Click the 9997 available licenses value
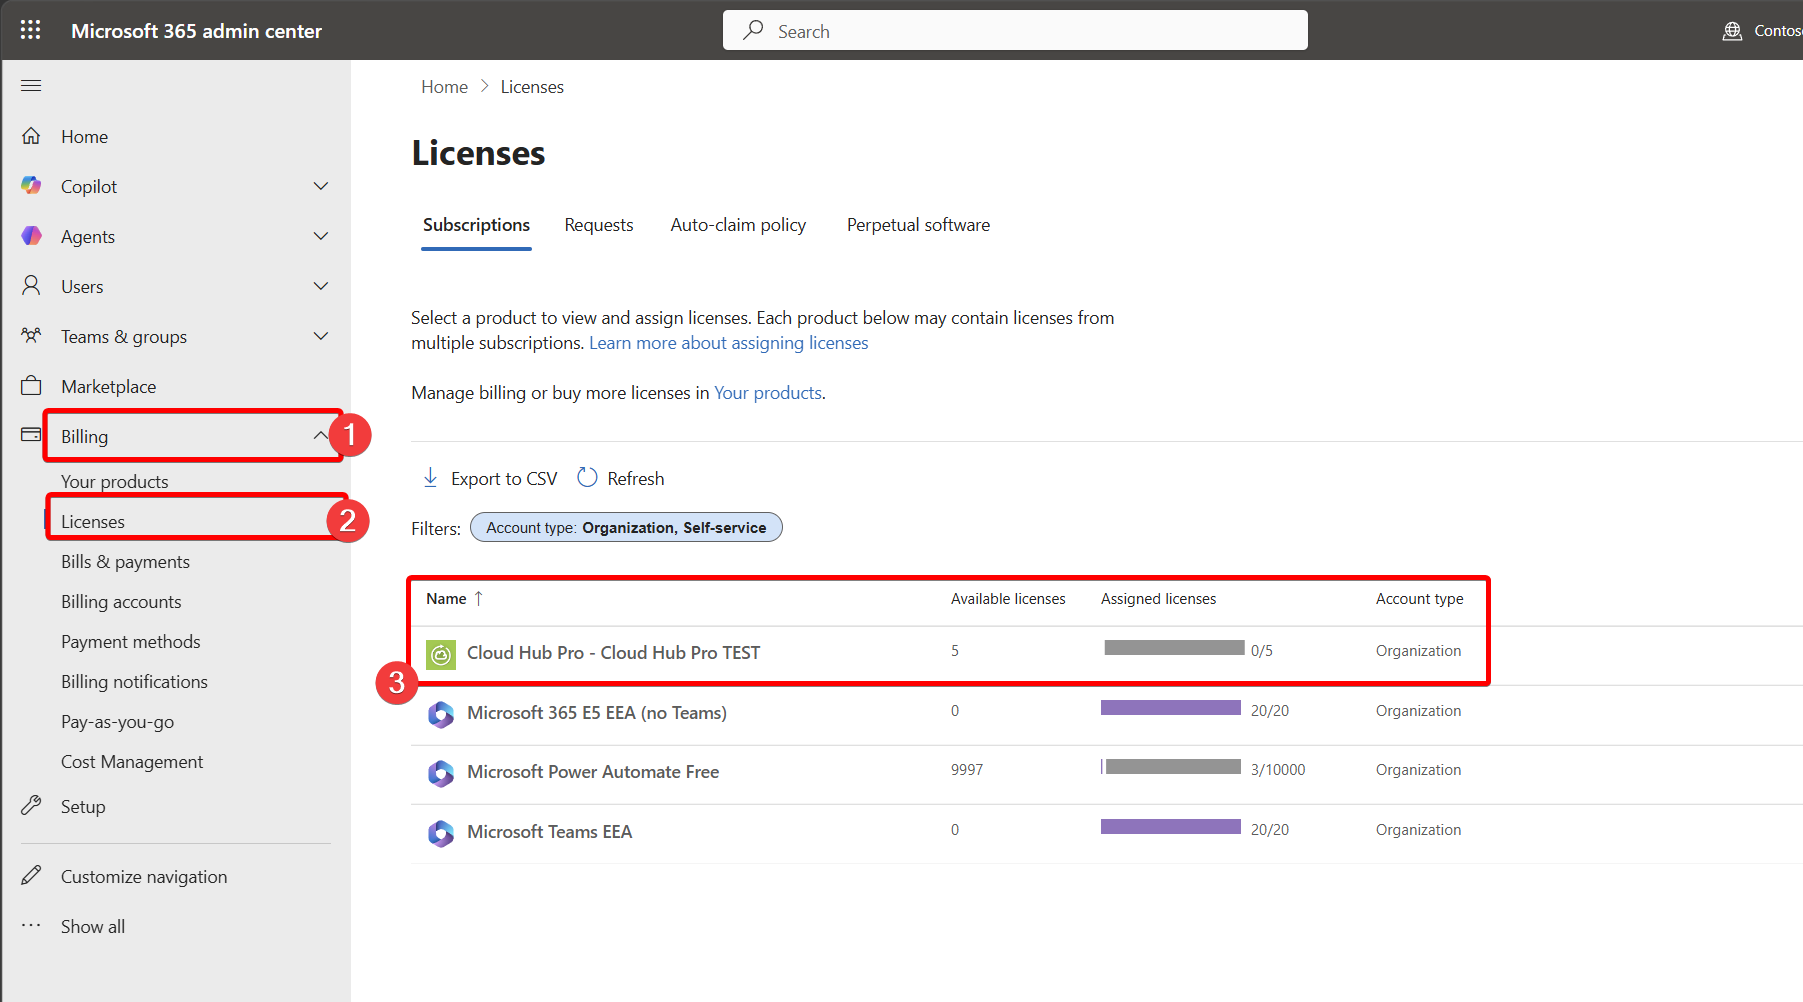 pos(967,770)
